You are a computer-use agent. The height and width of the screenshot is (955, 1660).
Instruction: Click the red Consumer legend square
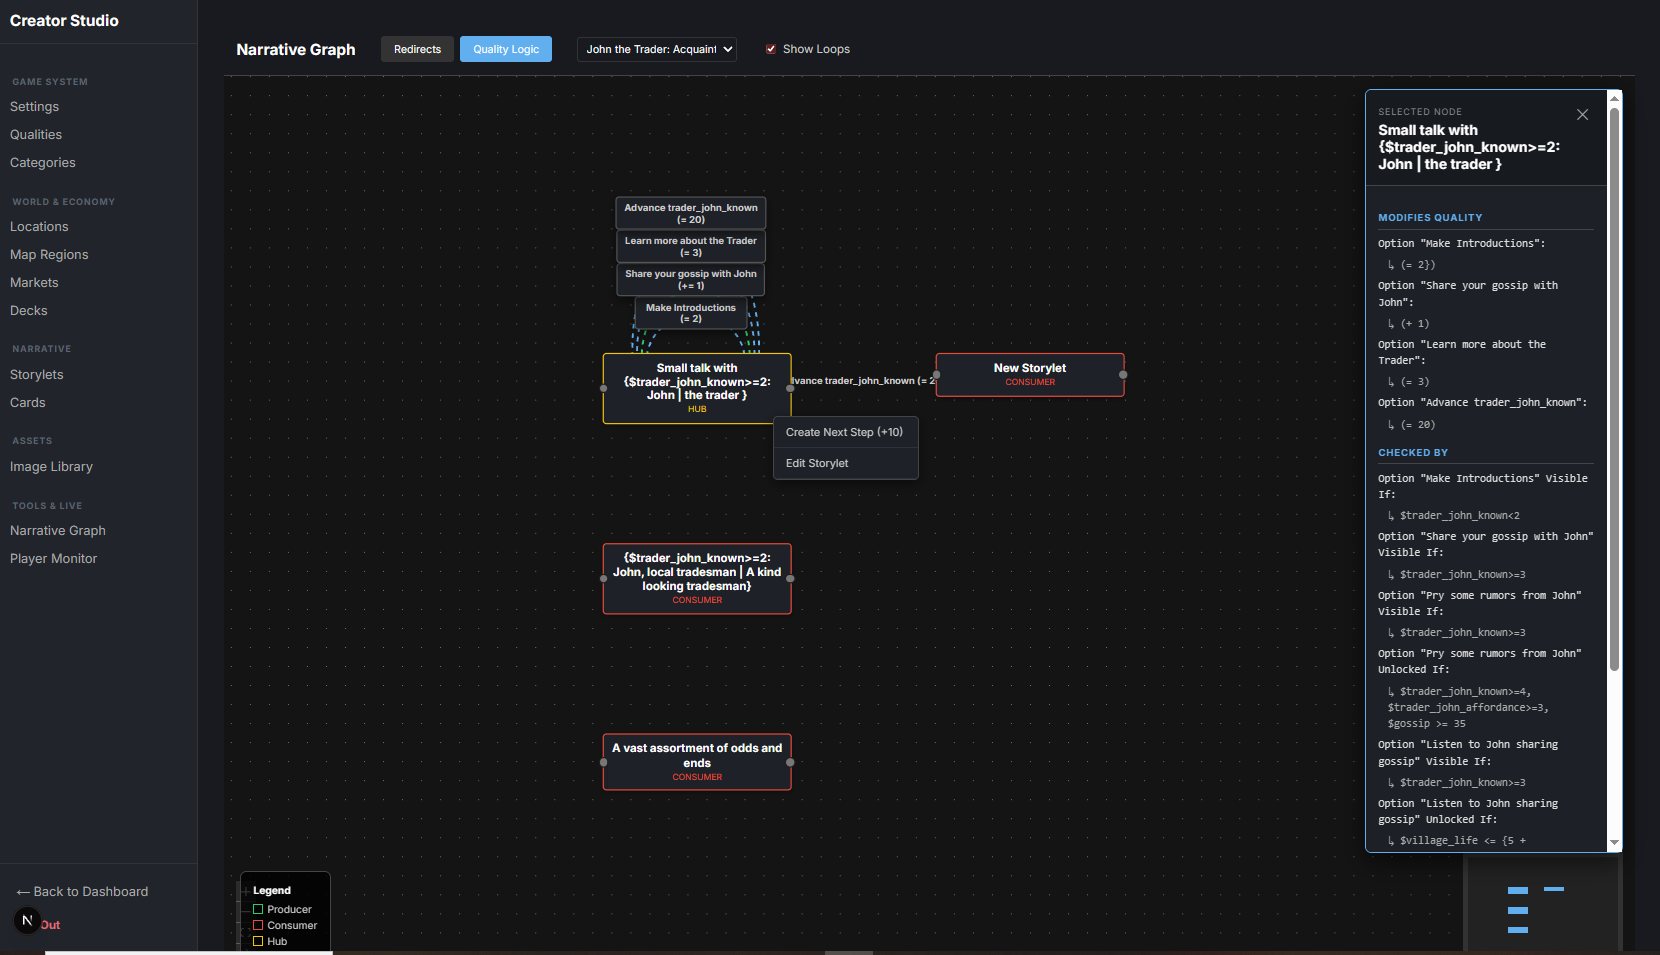tap(258, 925)
